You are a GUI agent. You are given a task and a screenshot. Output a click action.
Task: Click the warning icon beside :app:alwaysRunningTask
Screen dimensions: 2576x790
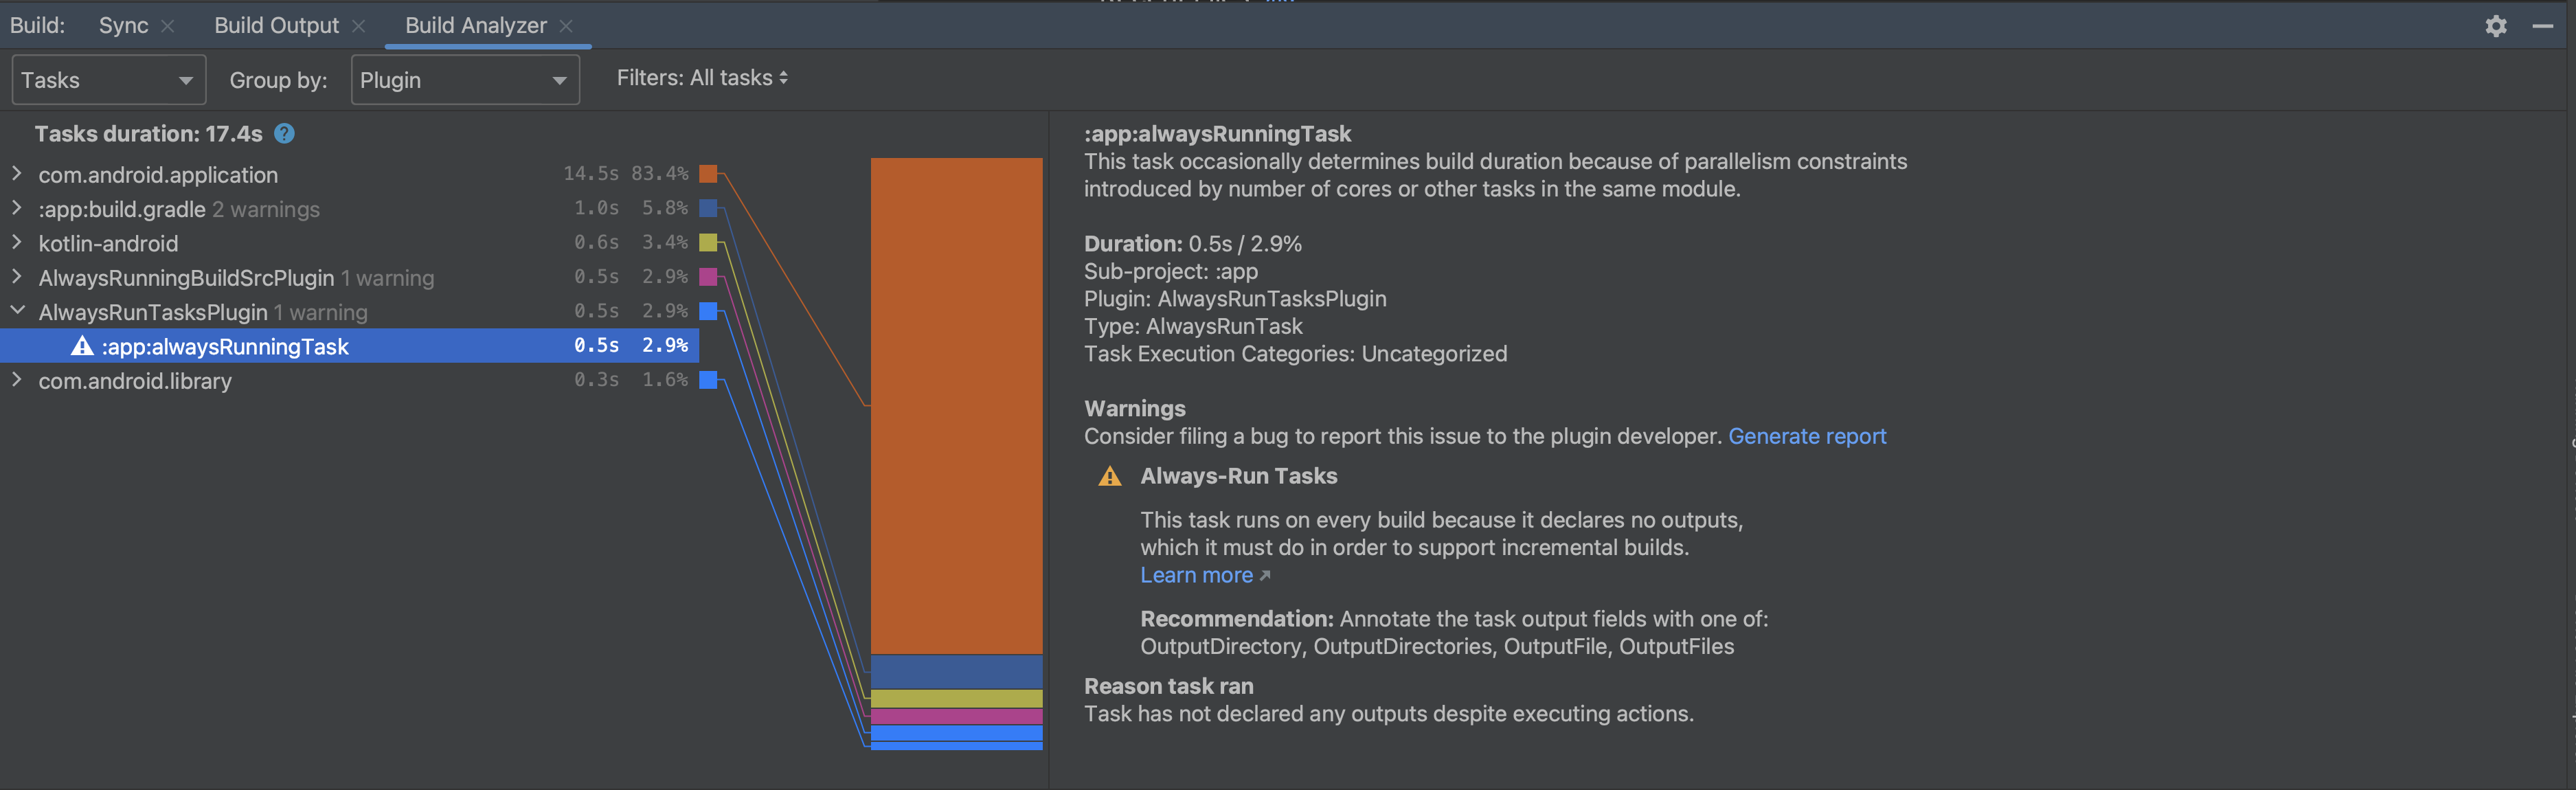coord(82,346)
